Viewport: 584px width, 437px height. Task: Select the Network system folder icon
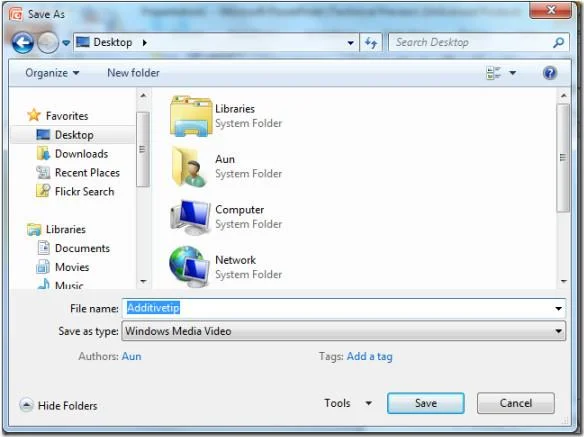tap(189, 267)
